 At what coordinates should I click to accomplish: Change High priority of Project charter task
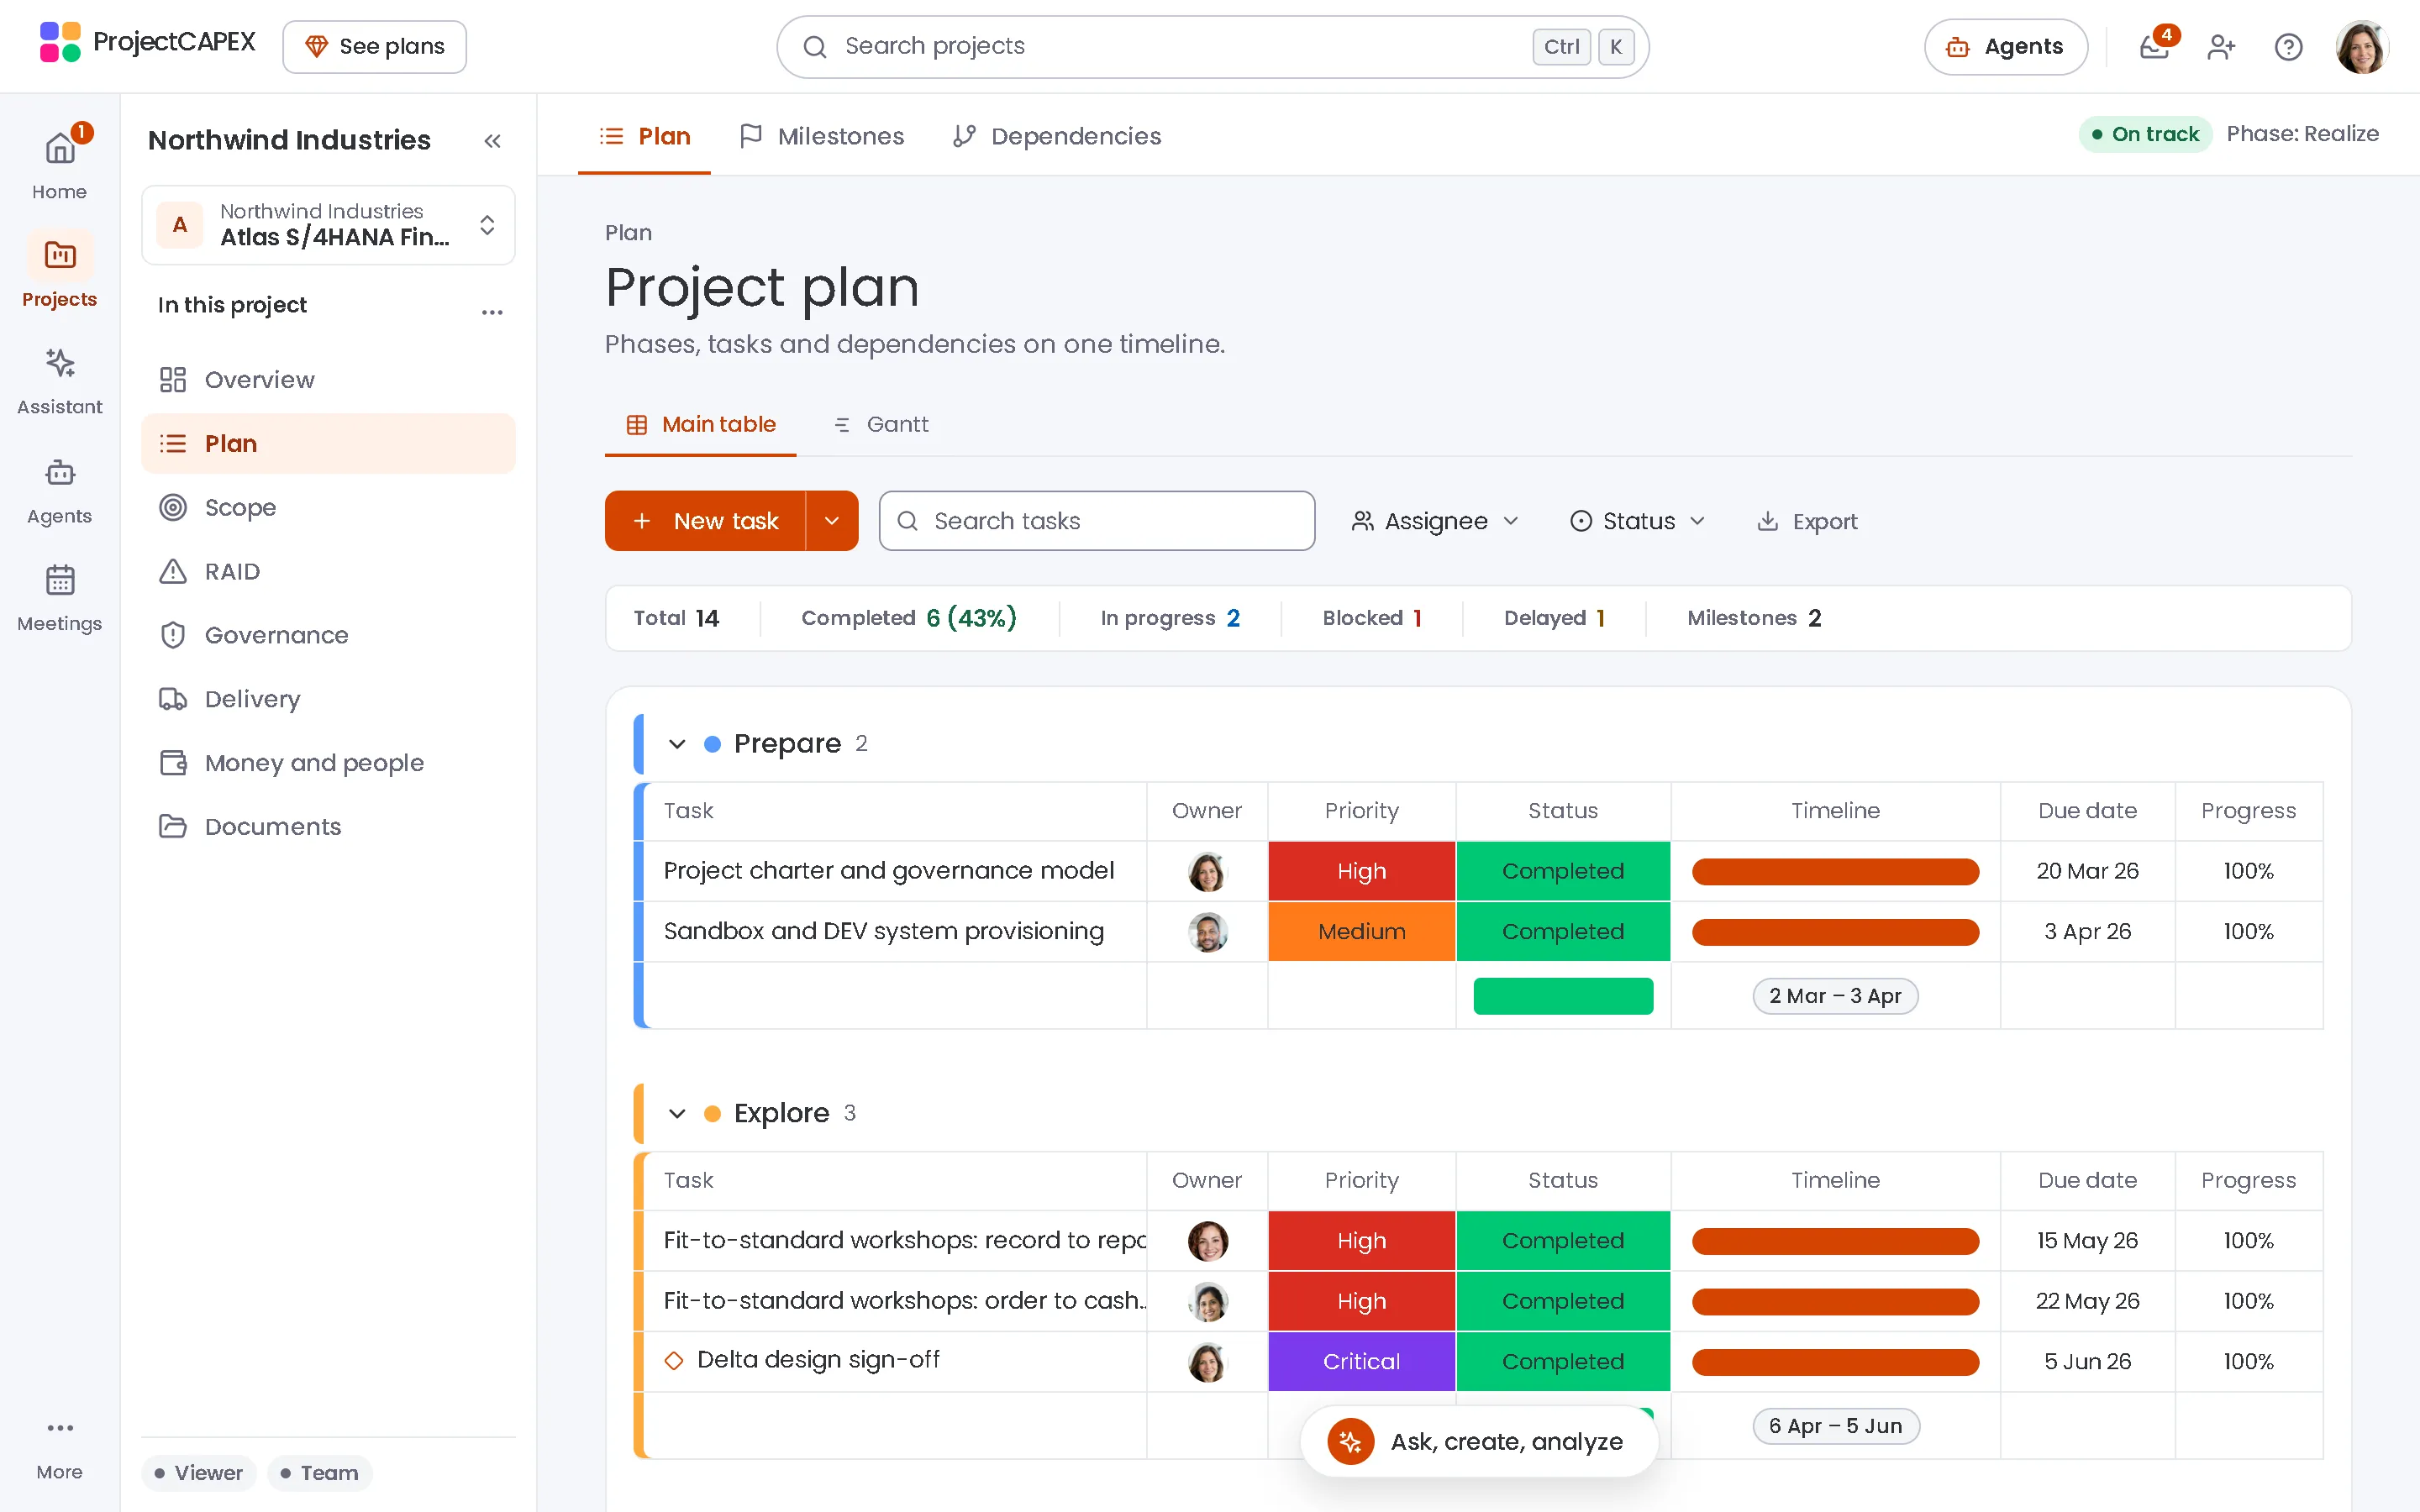1361,871
